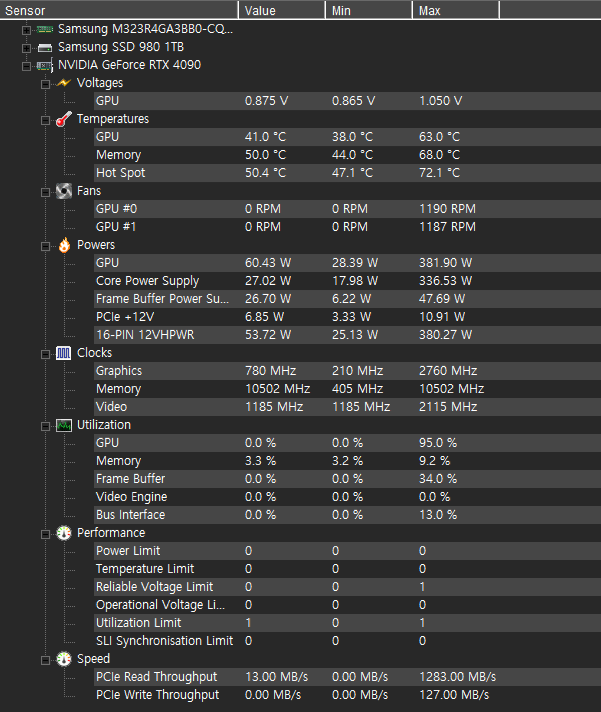Click the Temperatures thermometer icon
This screenshot has height=712, width=601.
[x=64, y=119]
